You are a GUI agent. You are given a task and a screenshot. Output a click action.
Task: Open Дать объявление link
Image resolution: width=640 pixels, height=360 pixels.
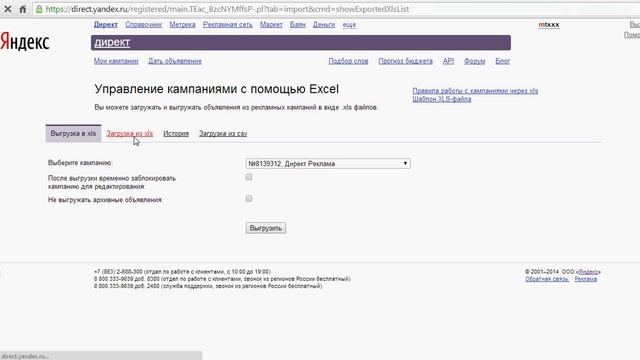[x=175, y=61]
